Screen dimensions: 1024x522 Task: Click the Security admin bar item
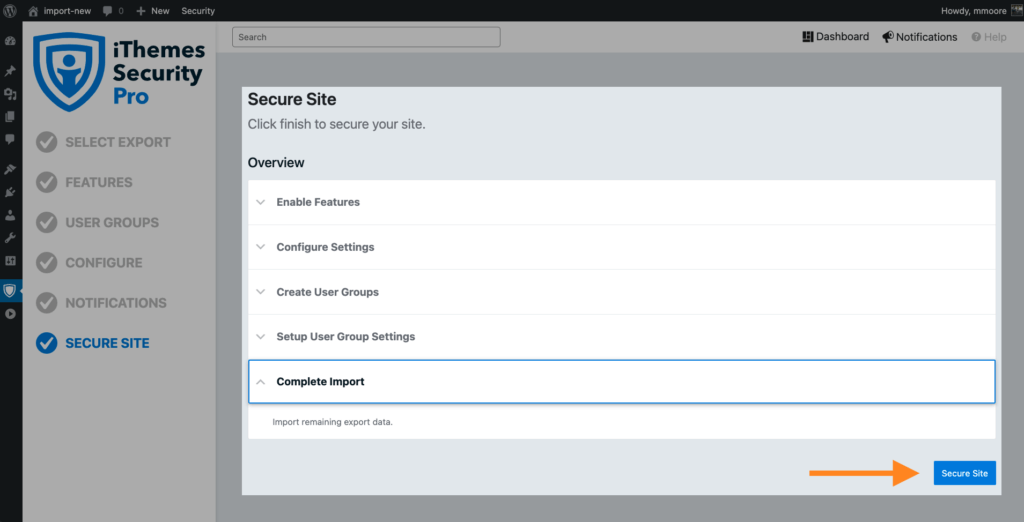click(x=198, y=11)
